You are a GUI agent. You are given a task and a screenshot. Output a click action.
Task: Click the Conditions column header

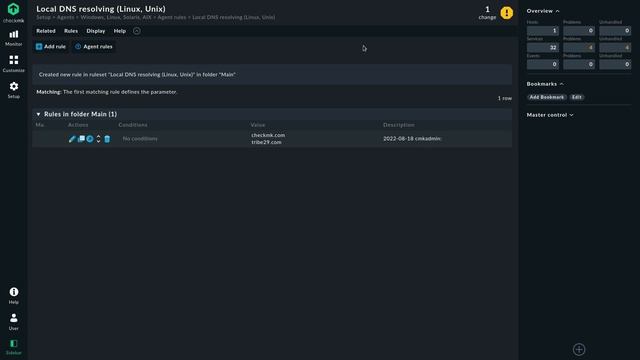pyautogui.click(x=133, y=125)
